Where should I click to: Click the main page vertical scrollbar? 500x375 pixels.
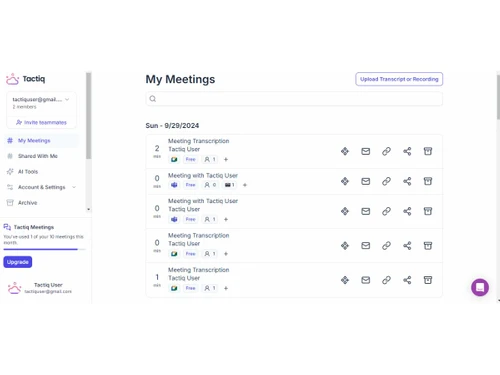click(x=498, y=97)
